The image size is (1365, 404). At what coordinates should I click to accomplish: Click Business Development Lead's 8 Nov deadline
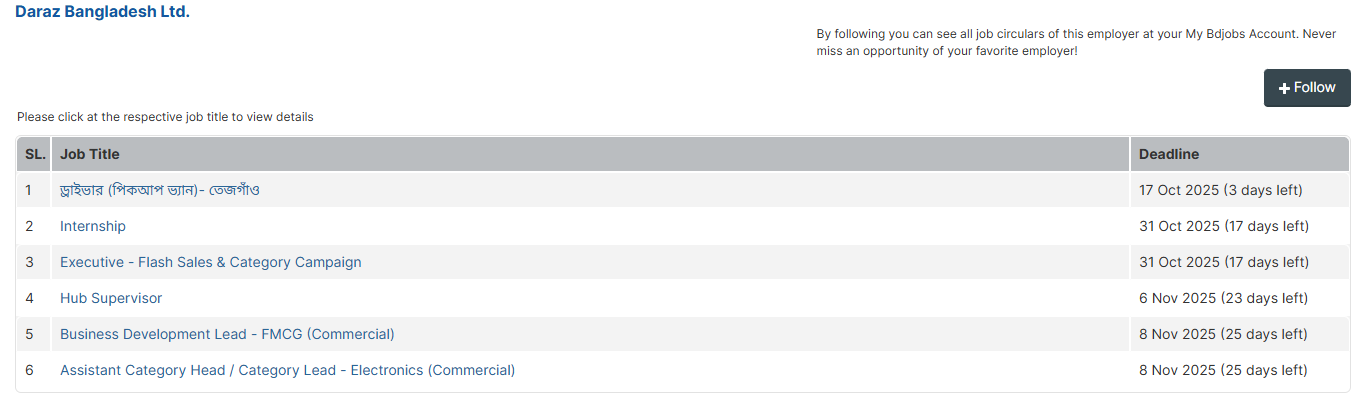point(1223,334)
